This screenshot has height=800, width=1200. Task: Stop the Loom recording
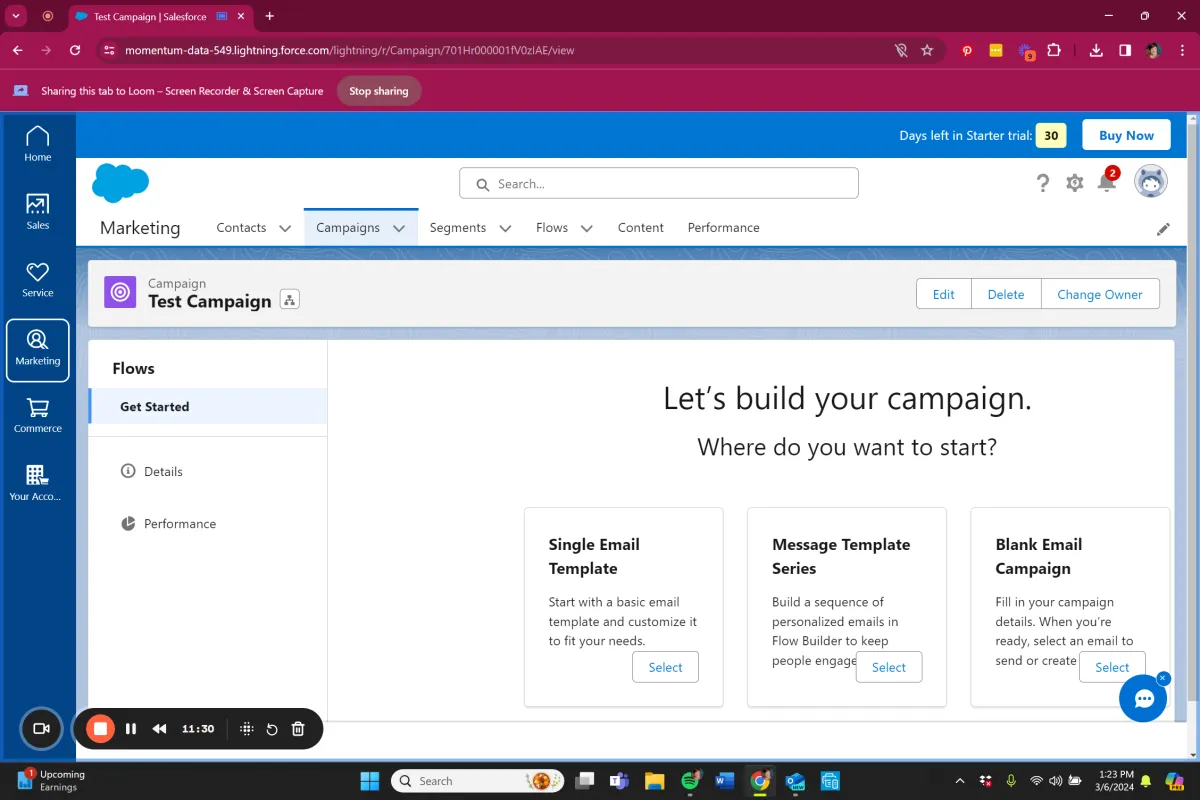[100, 729]
